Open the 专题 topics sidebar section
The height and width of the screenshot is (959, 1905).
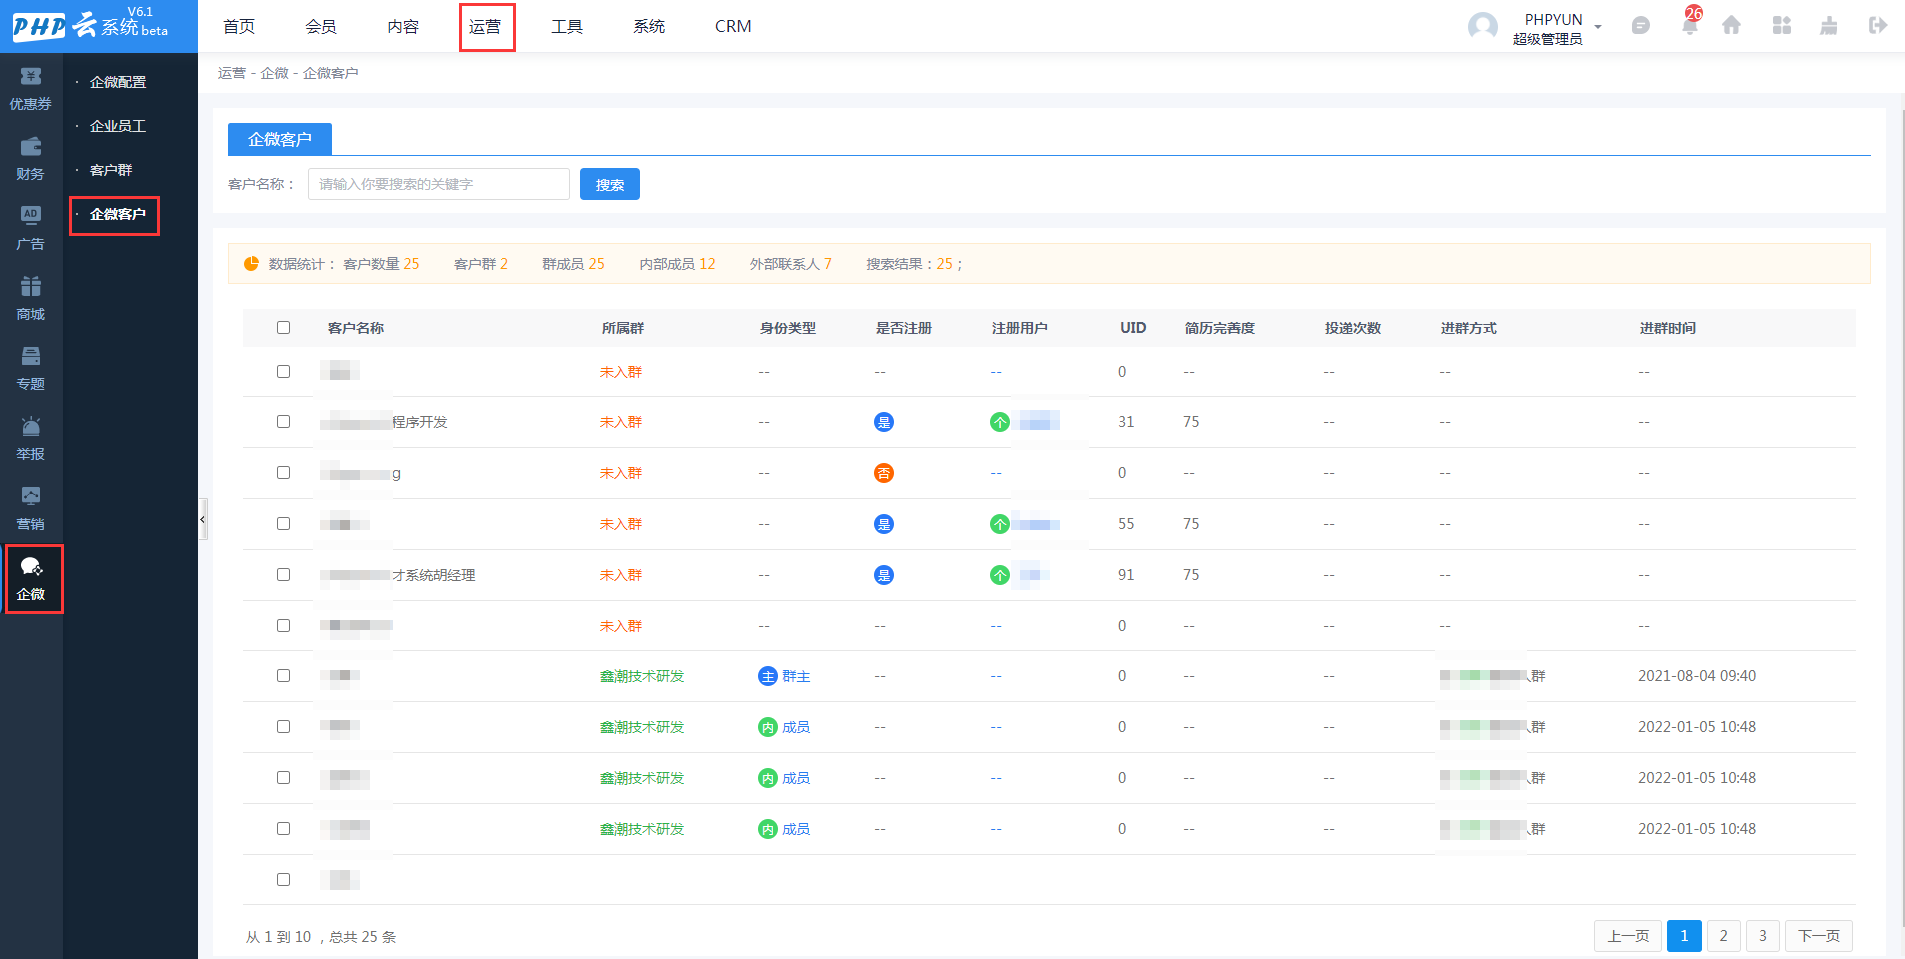click(x=31, y=369)
